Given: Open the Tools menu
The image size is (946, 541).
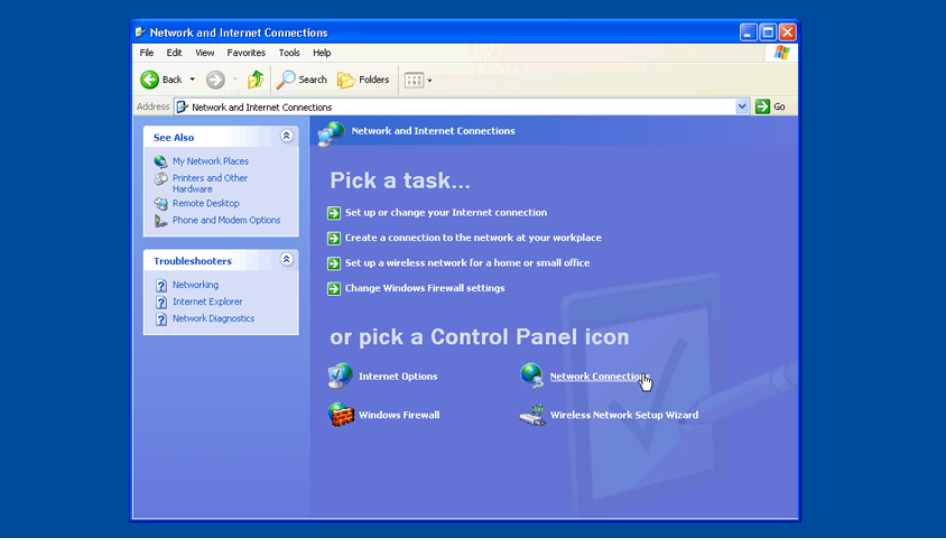Looking at the screenshot, I should pos(289,52).
